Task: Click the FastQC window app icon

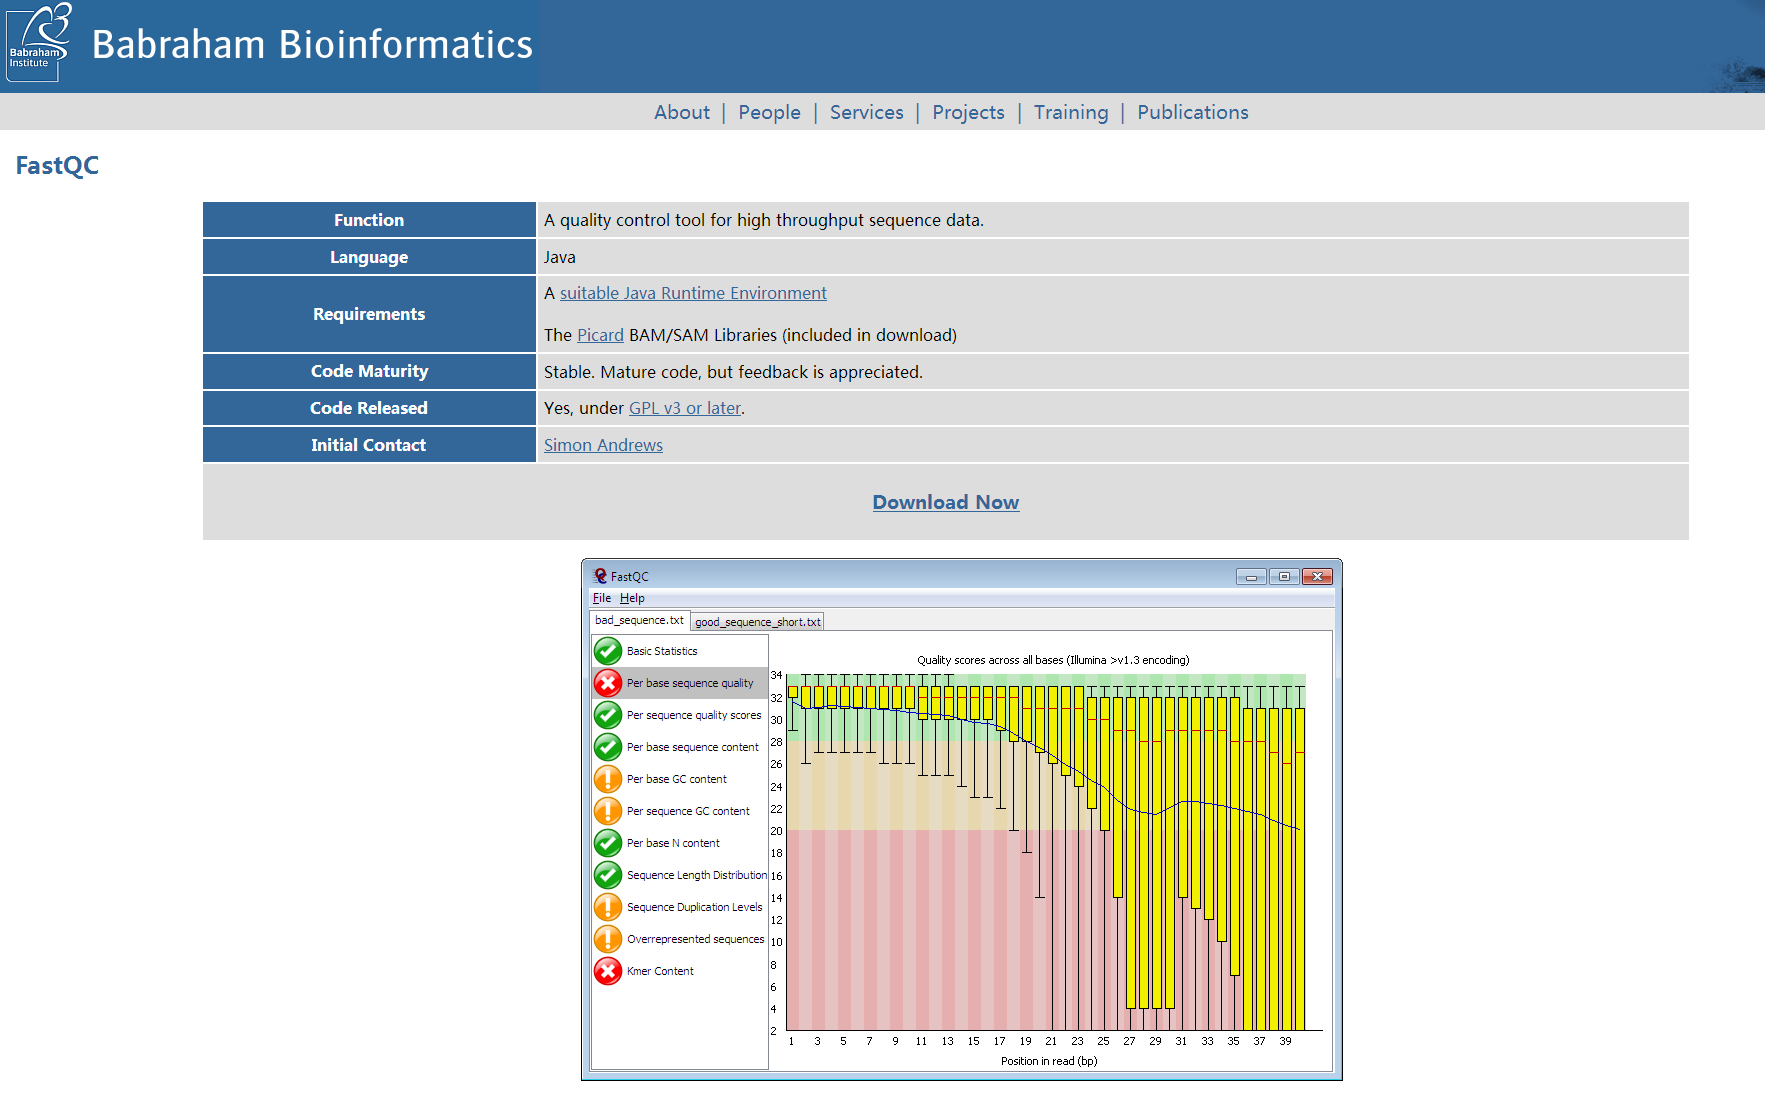Action: coord(600,576)
